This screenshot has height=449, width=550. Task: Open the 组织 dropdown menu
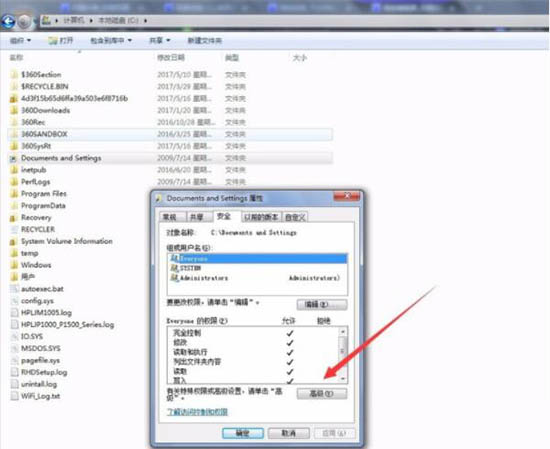(x=20, y=41)
